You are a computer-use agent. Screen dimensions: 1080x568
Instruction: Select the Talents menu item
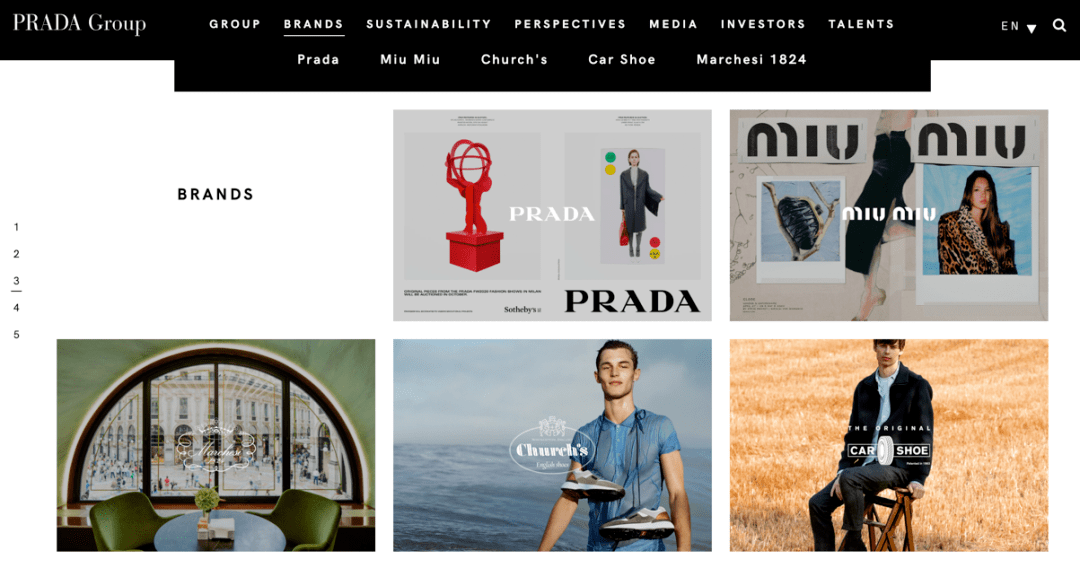coord(861,24)
